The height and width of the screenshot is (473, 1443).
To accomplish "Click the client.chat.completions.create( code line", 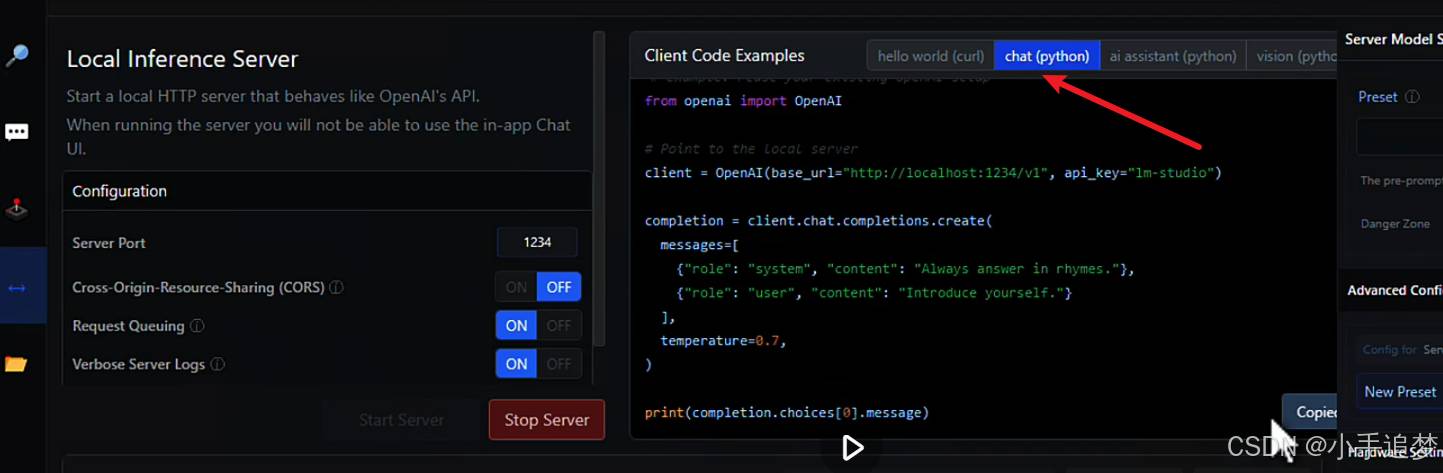I will pos(818,221).
